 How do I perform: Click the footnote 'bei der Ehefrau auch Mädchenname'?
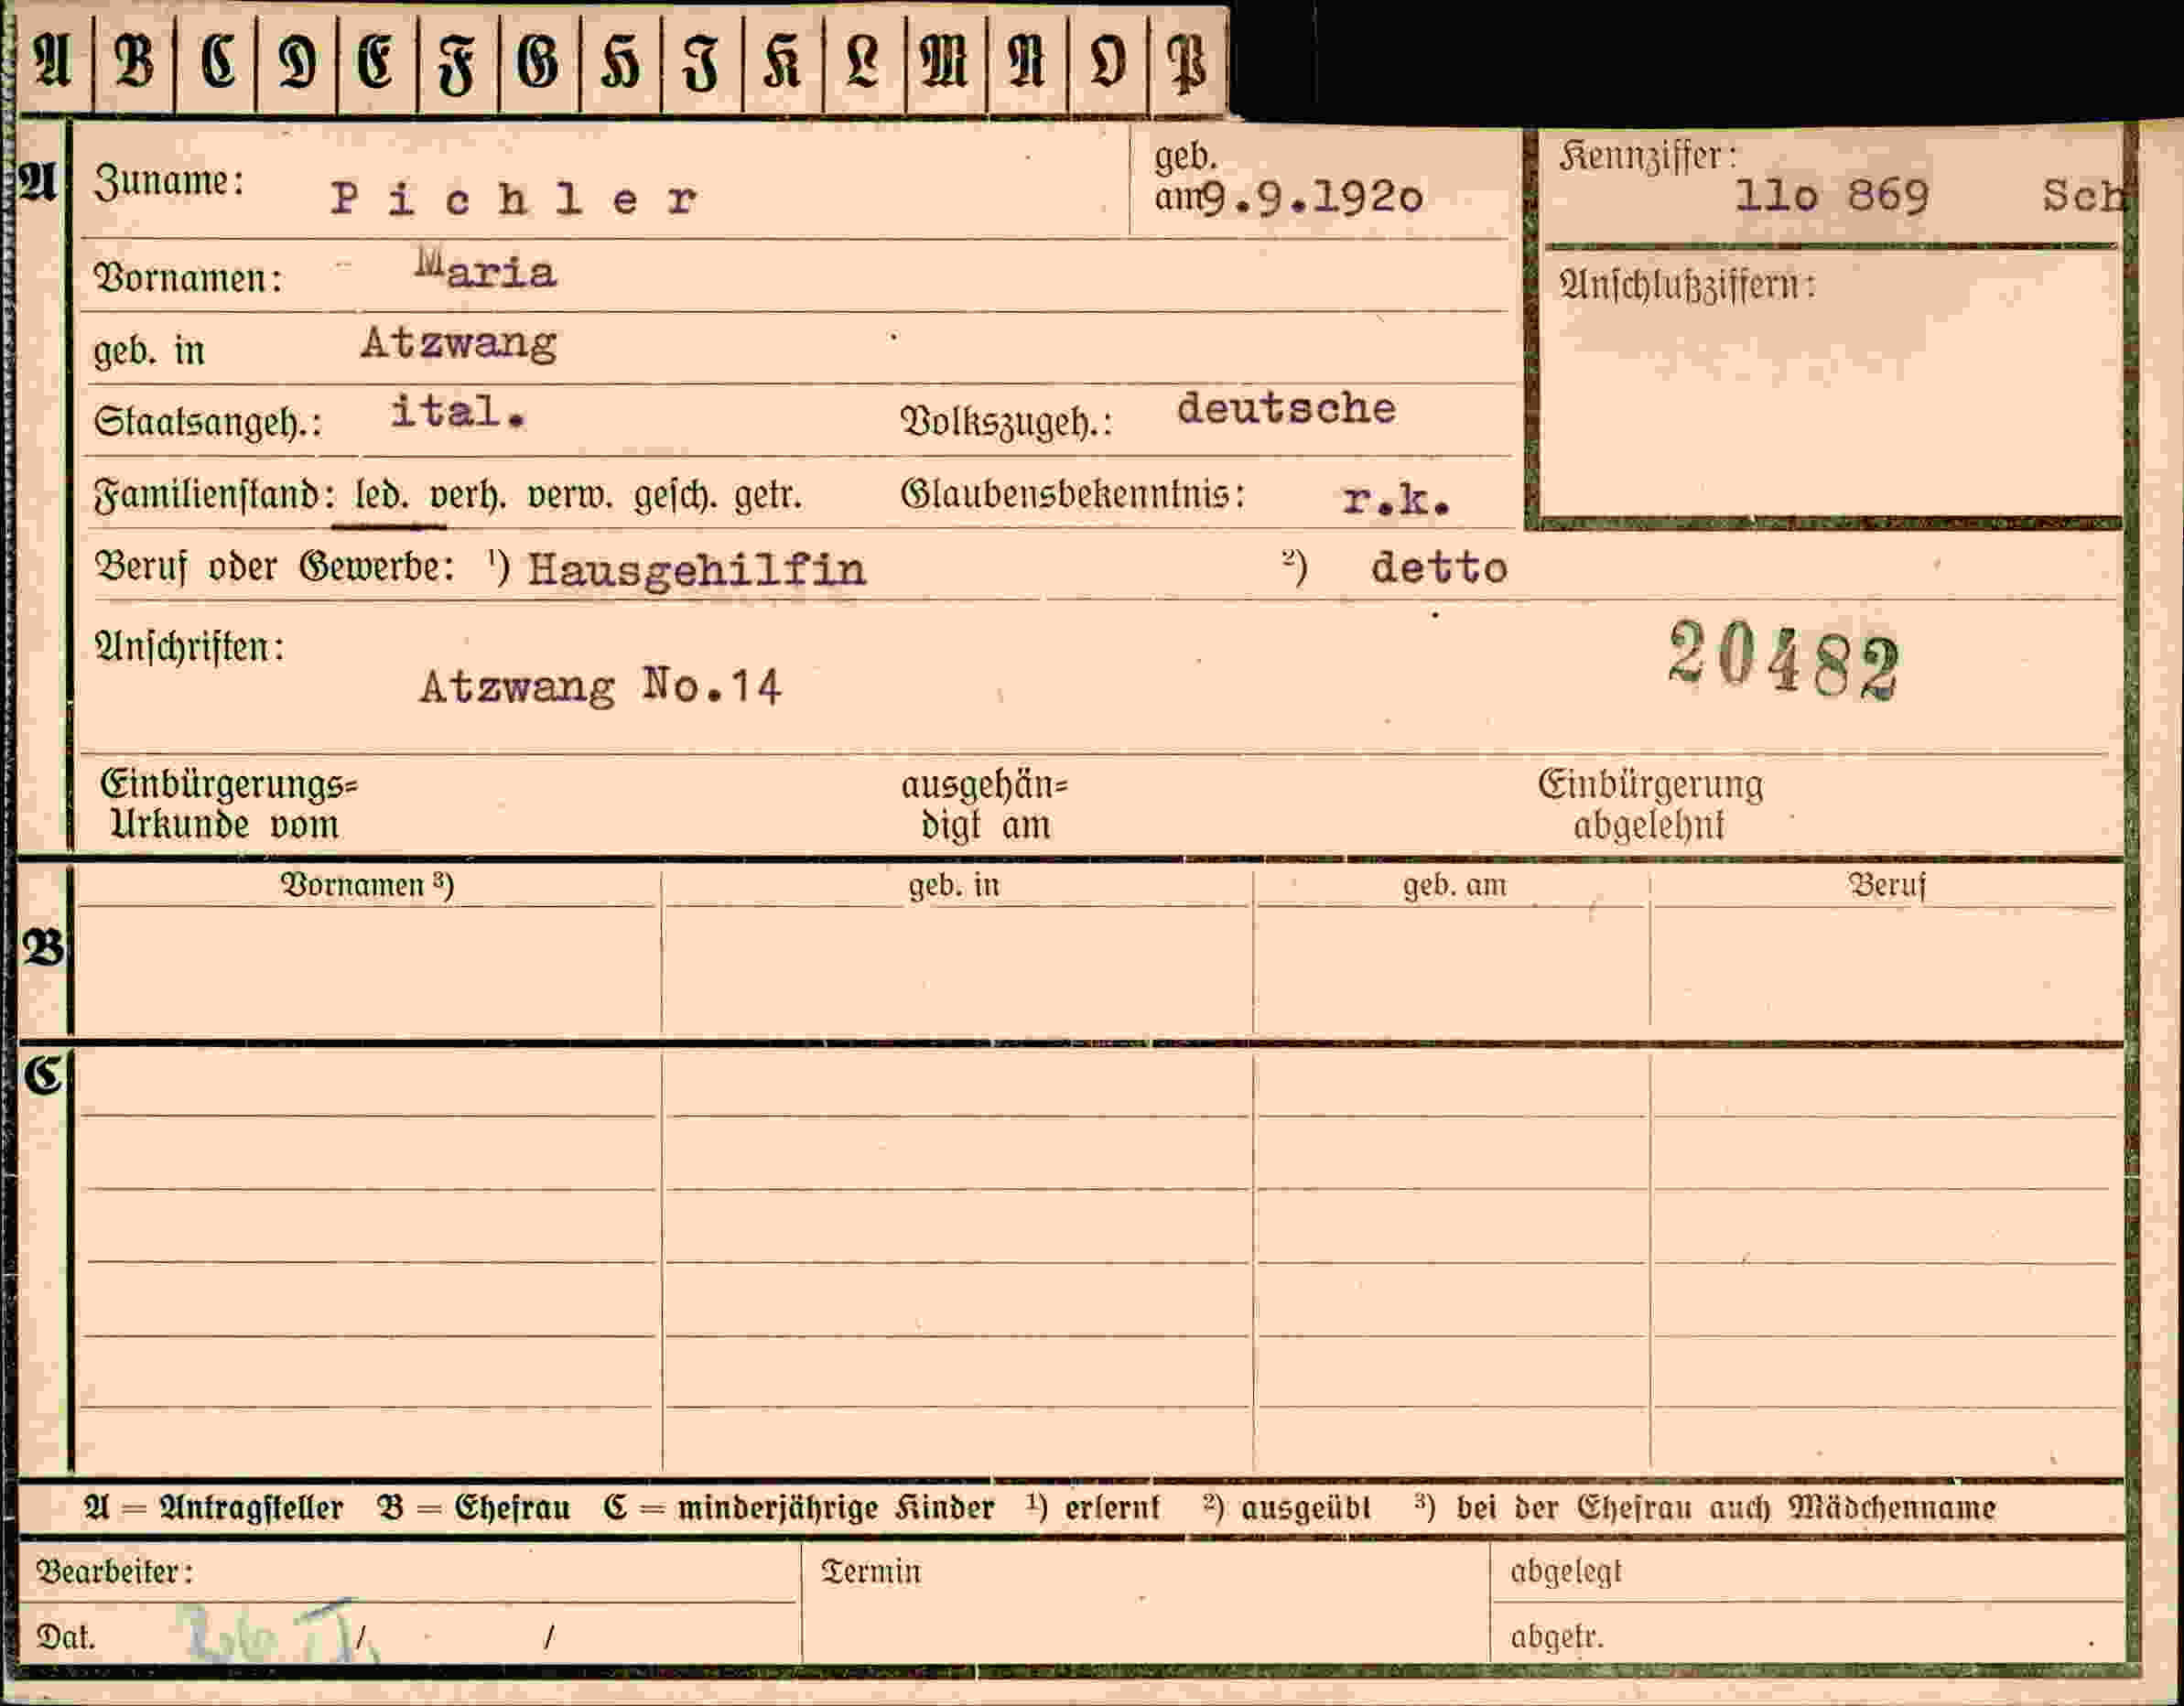(1726, 1508)
